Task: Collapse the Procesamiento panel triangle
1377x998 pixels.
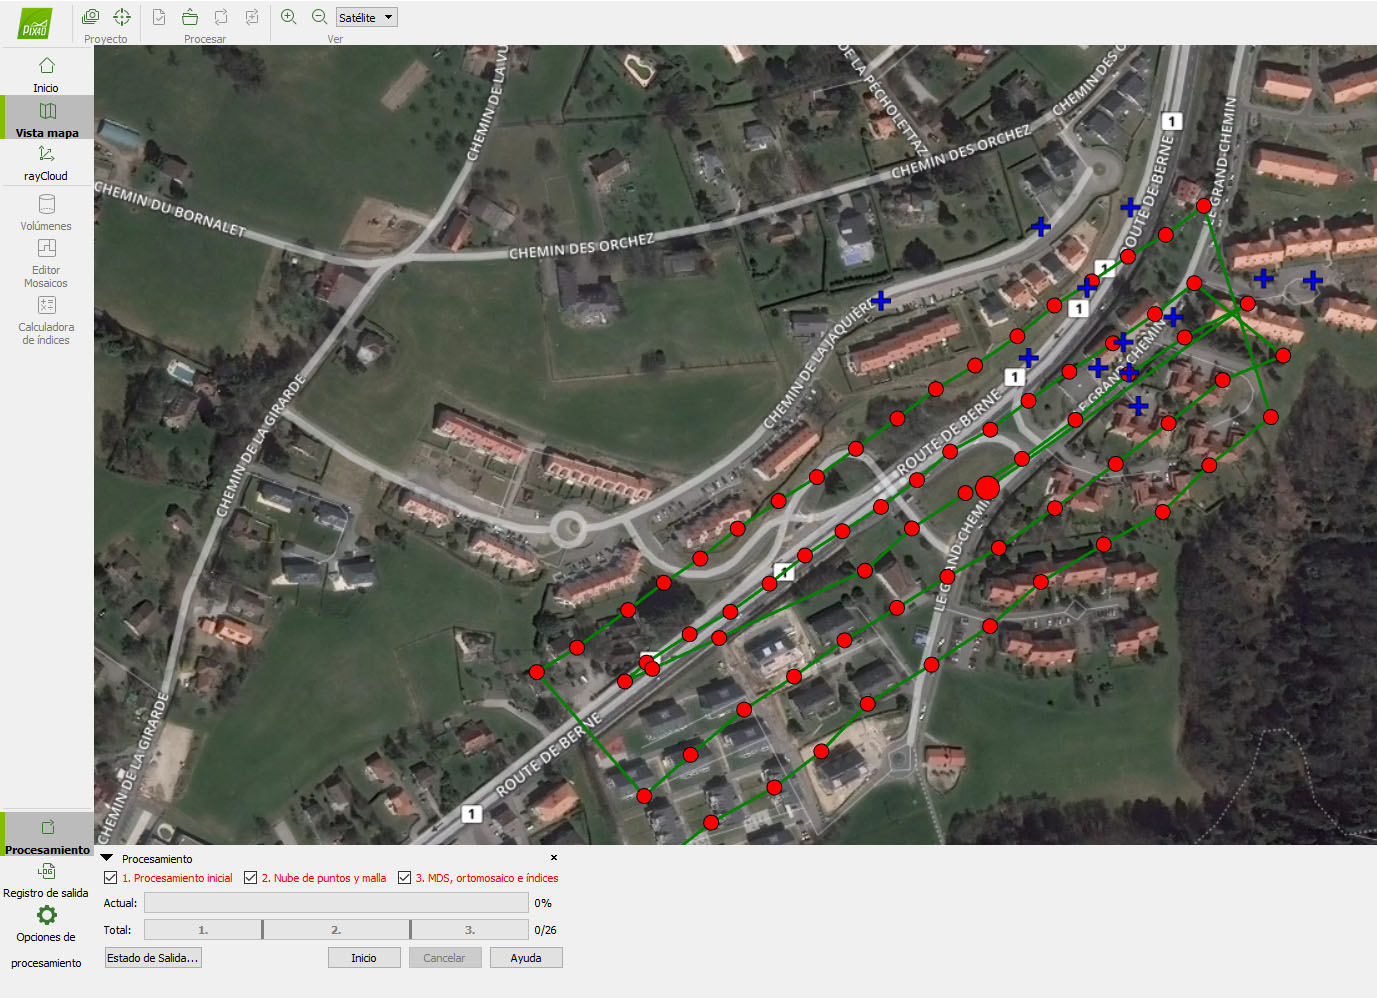Action: [107, 858]
